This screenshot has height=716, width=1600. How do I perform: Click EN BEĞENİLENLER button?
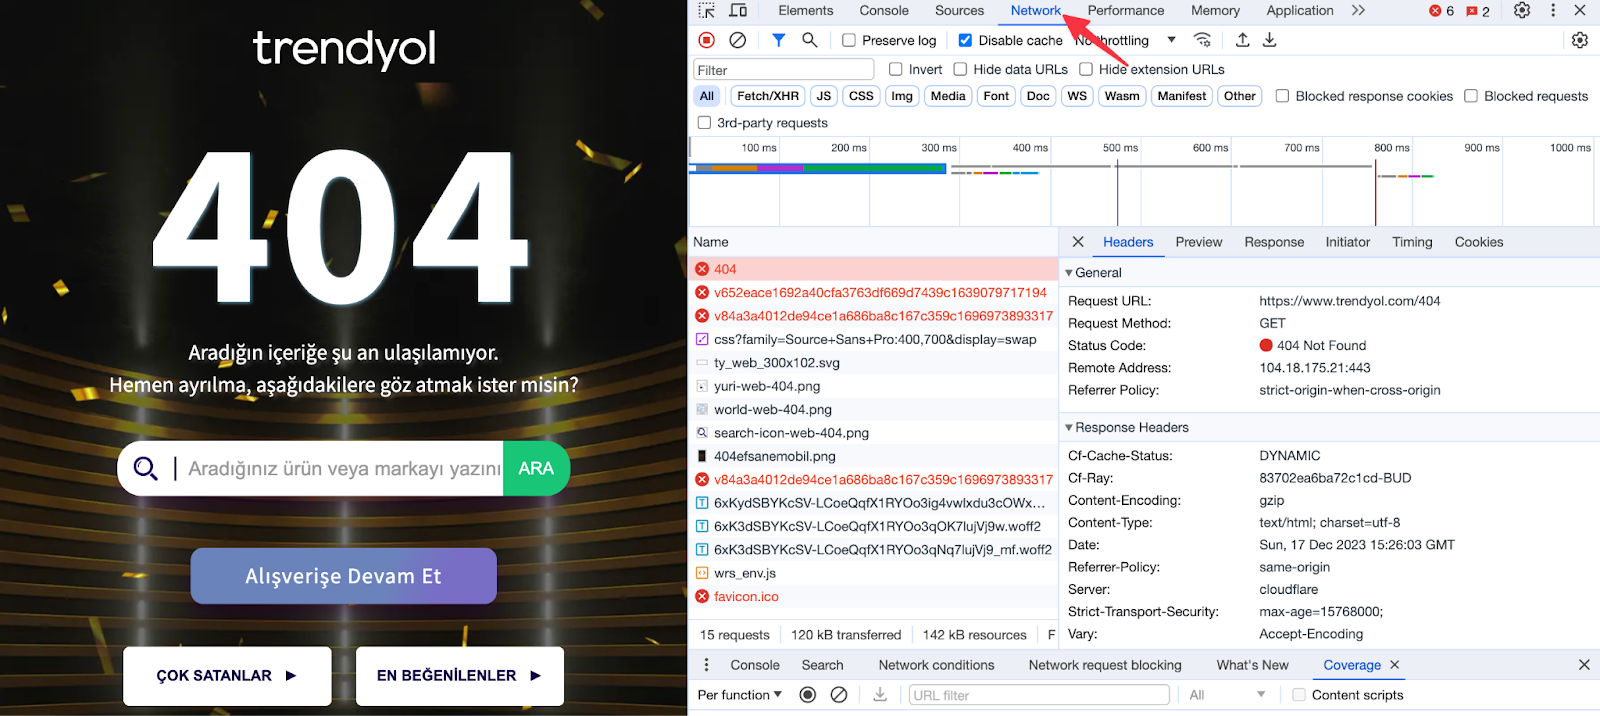460,676
